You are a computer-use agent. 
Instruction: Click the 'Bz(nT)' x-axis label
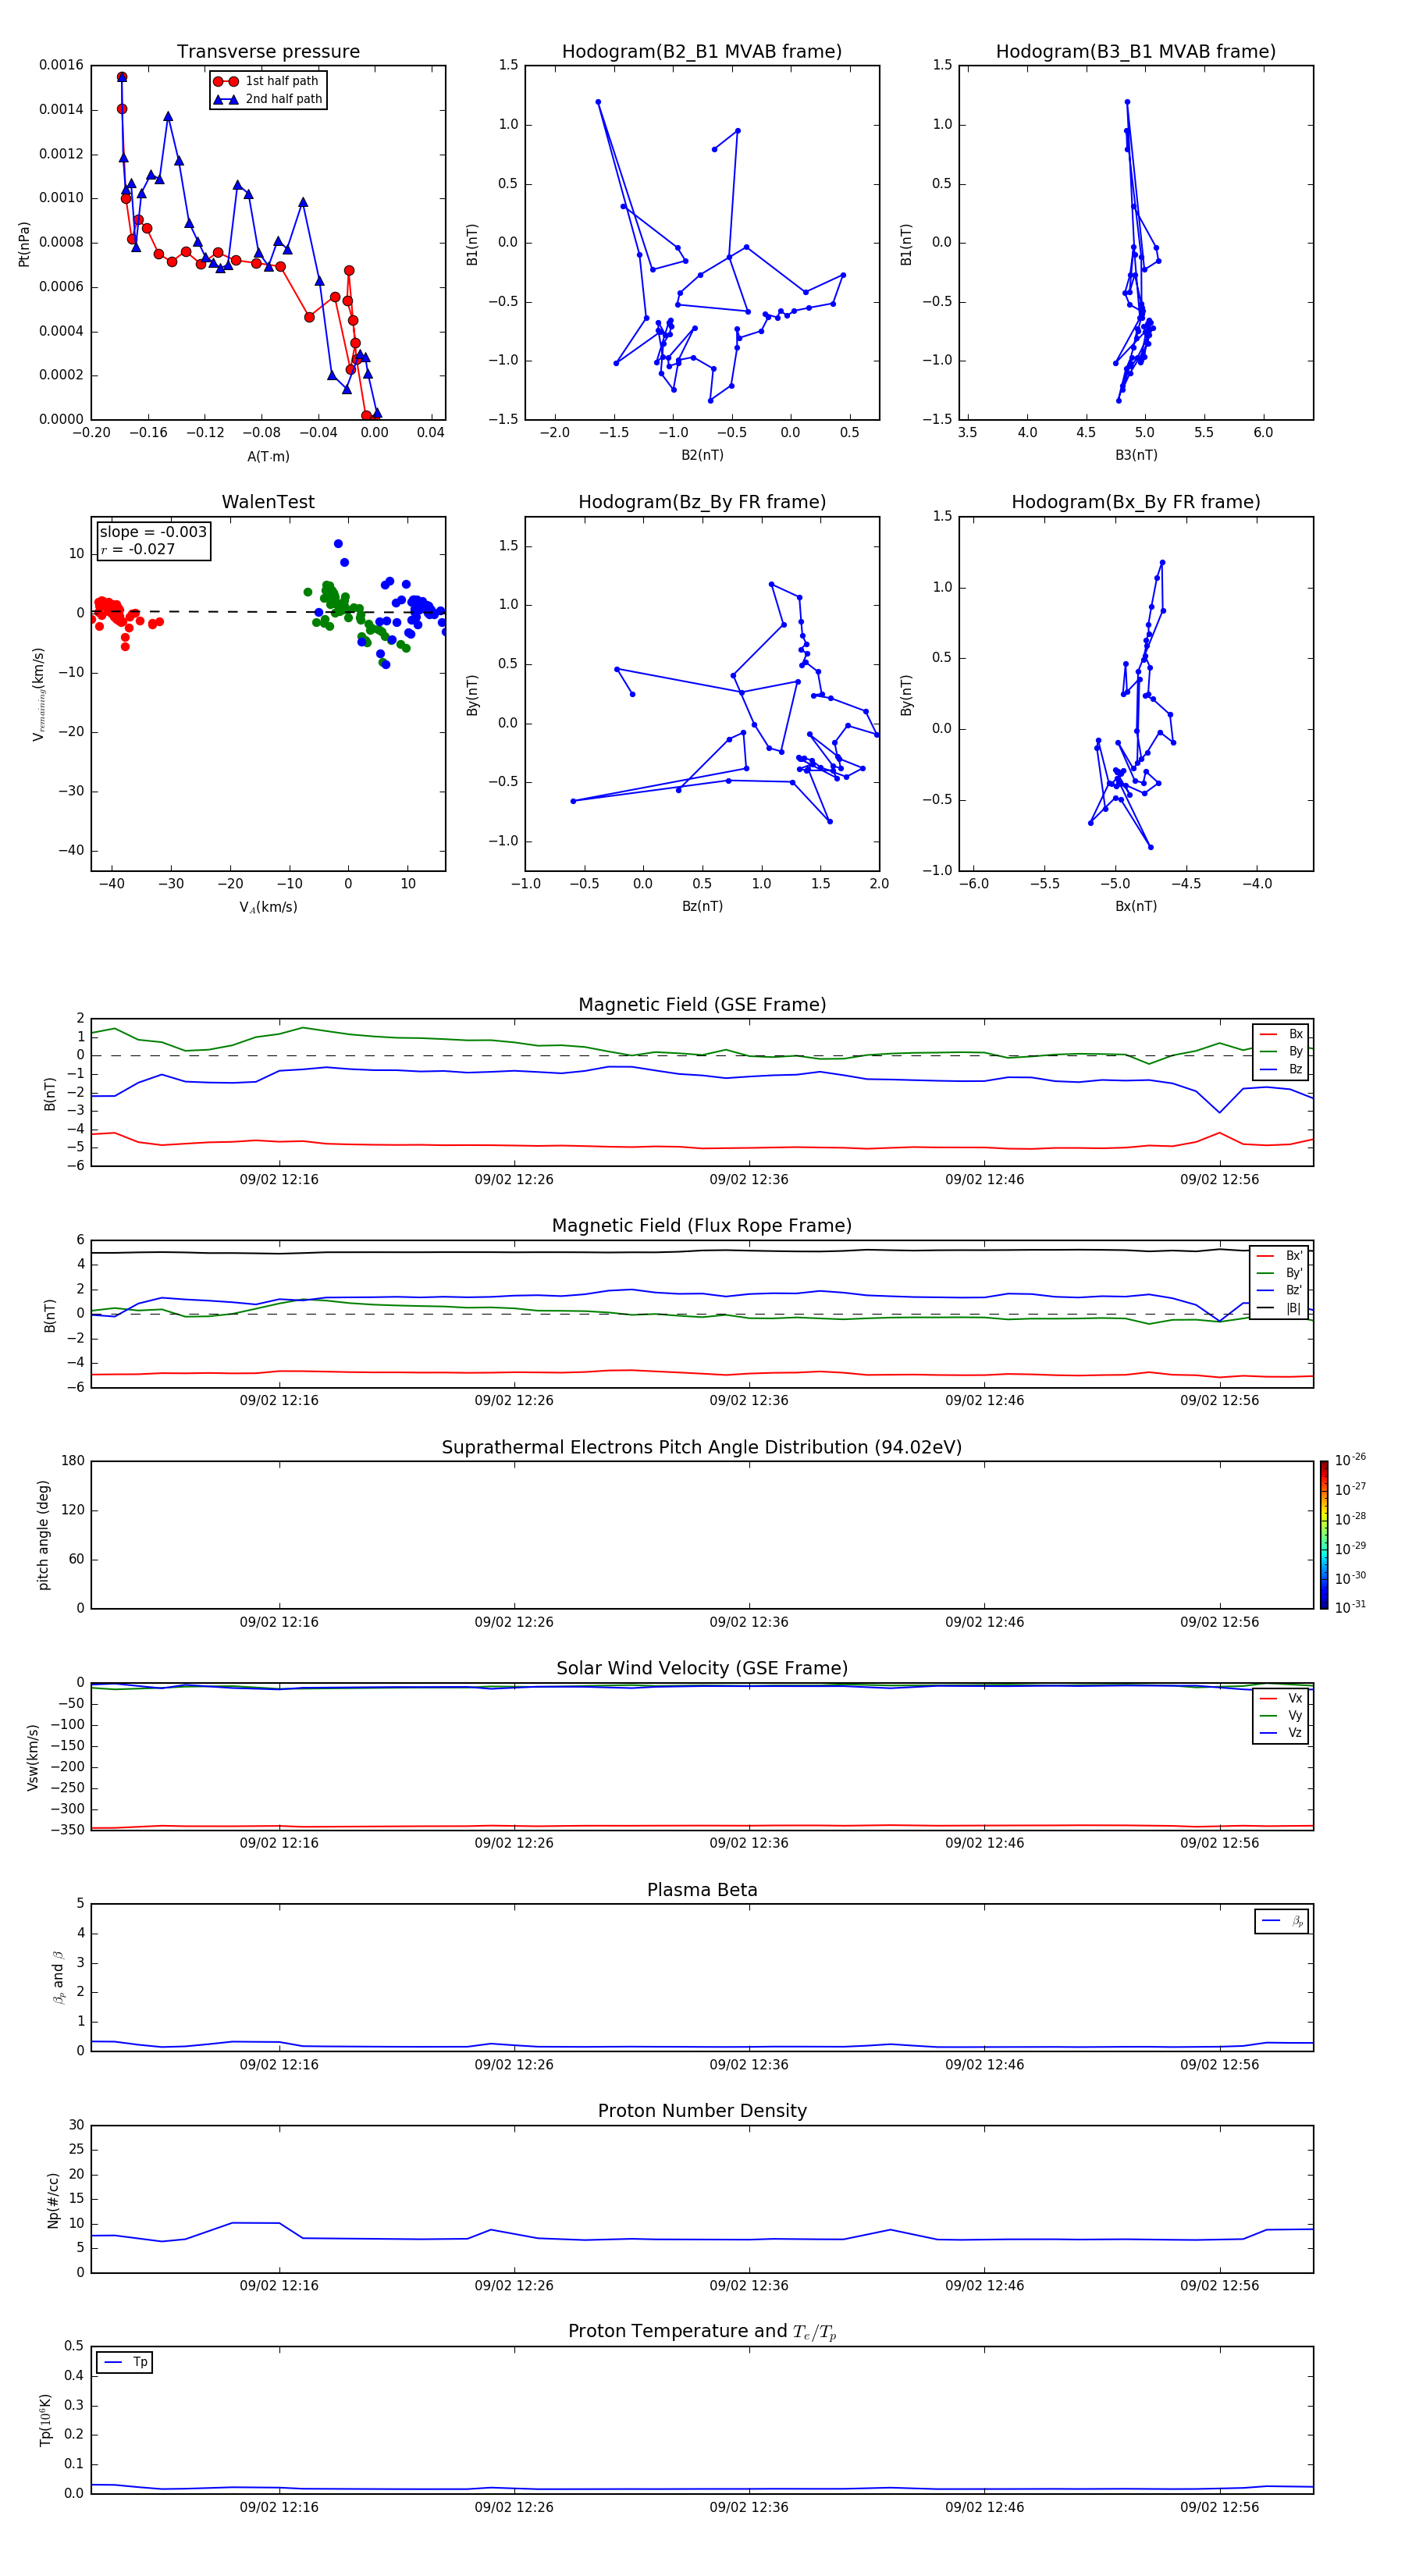(702, 906)
